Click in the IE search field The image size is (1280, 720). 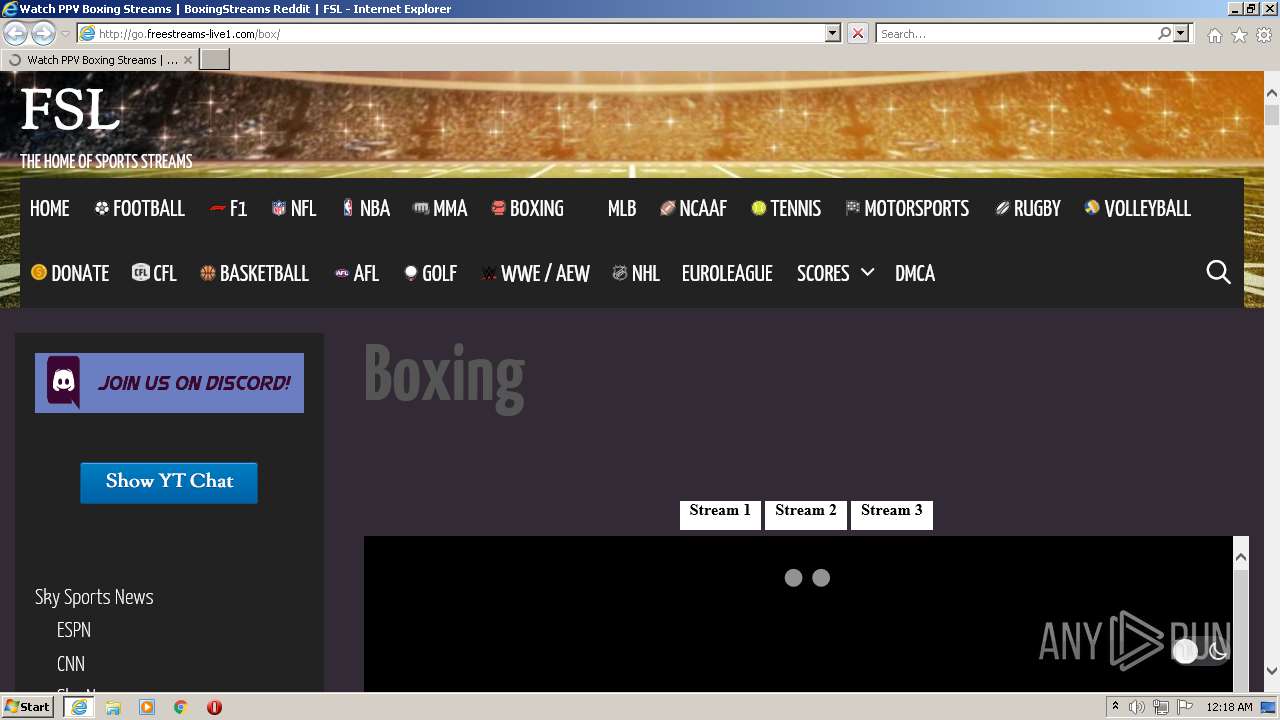[1017, 33]
